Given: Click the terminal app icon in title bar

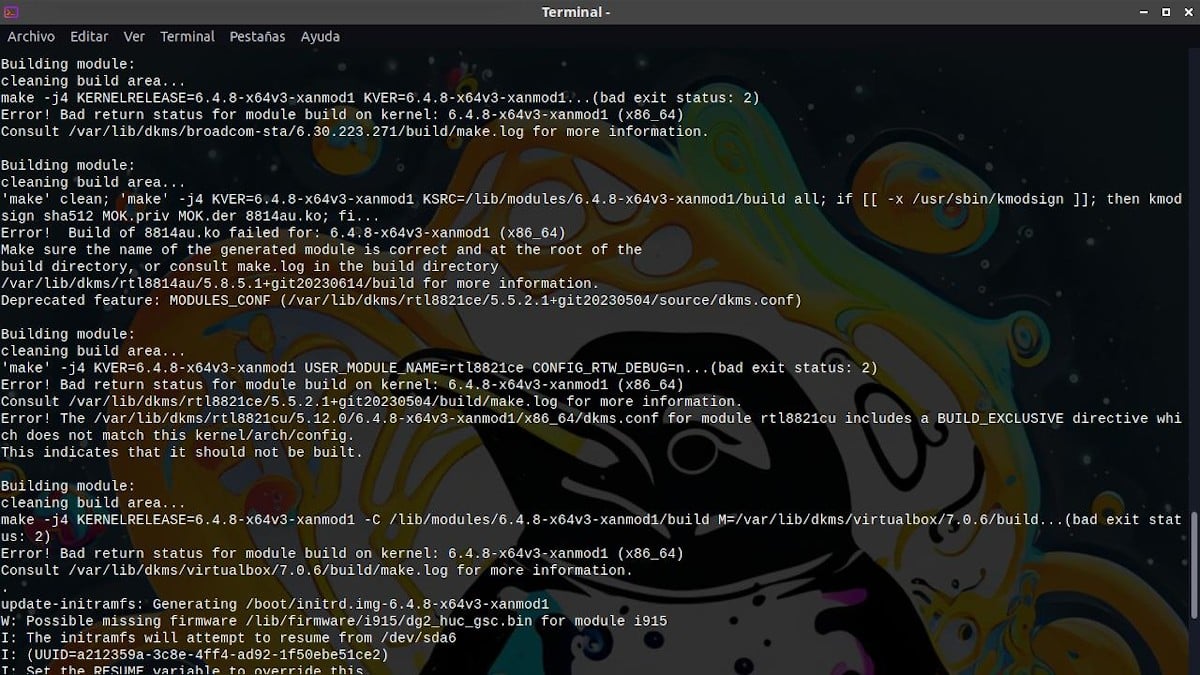Looking at the screenshot, I should (11, 12).
